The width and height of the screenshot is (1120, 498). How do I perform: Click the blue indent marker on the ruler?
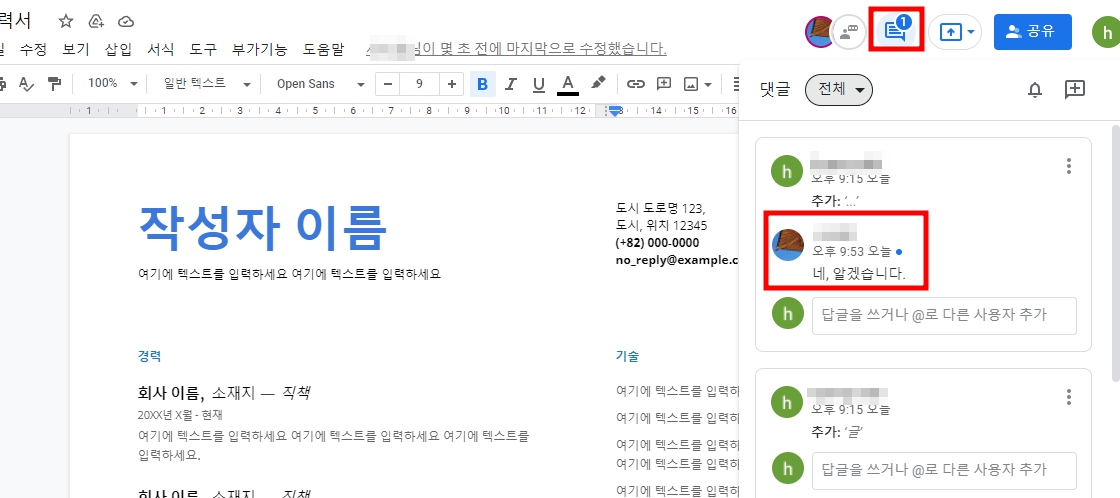615,111
